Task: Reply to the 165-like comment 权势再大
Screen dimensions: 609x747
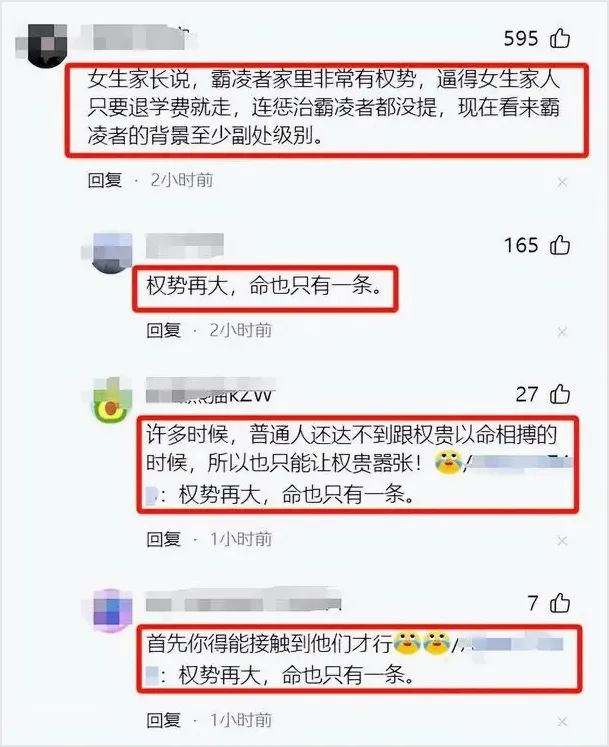Action: point(163,330)
